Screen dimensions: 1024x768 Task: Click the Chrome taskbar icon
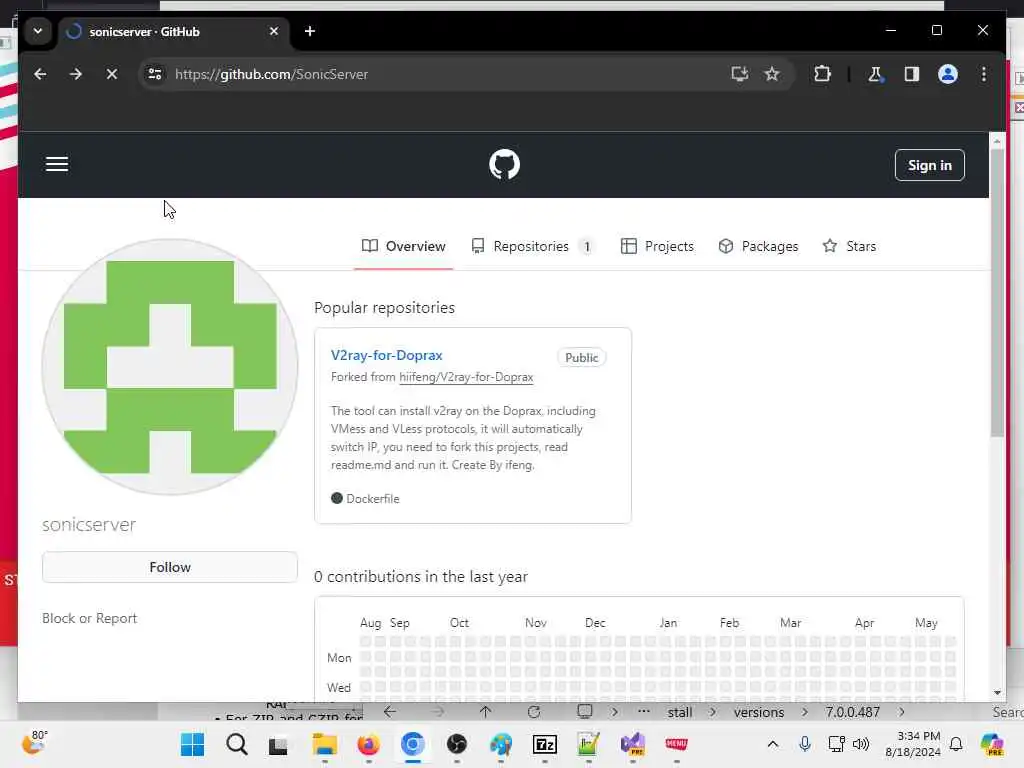click(413, 744)
